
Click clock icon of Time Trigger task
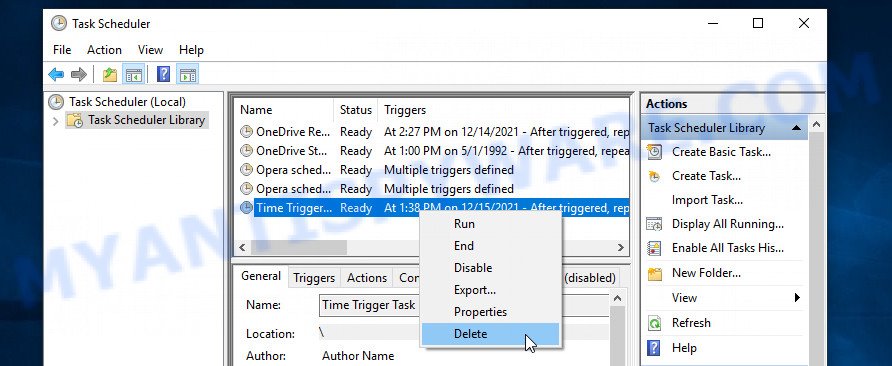pyautogui.click(x=246, y=208)
